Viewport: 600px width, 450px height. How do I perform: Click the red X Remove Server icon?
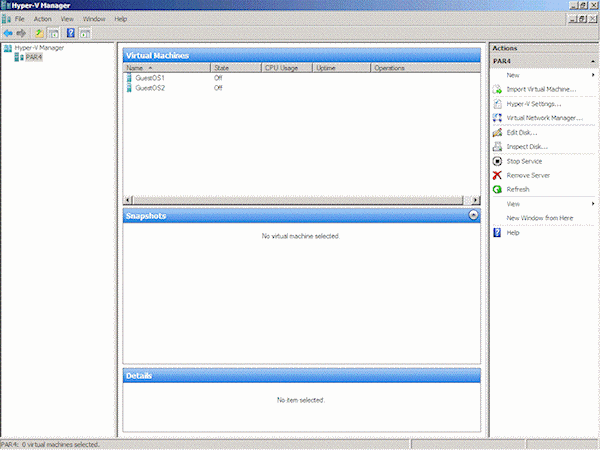click(497, 175)
